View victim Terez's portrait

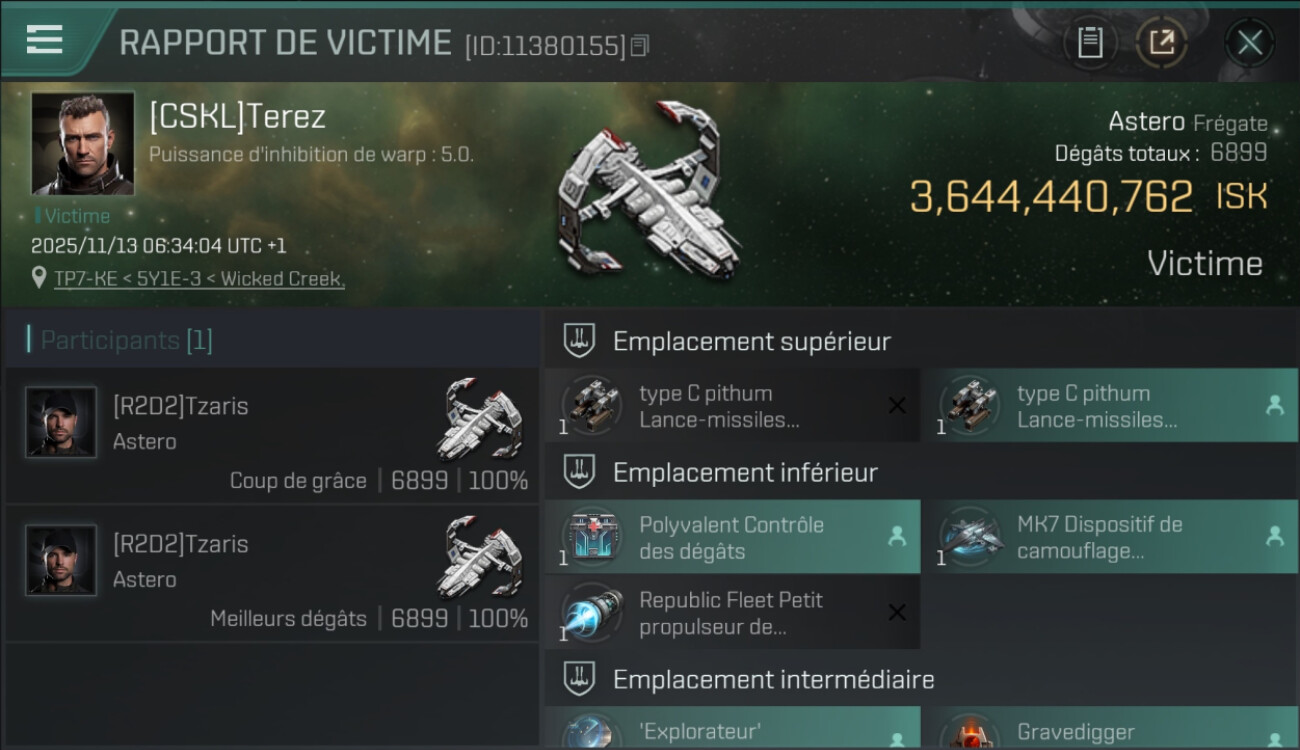pos(83,144)
